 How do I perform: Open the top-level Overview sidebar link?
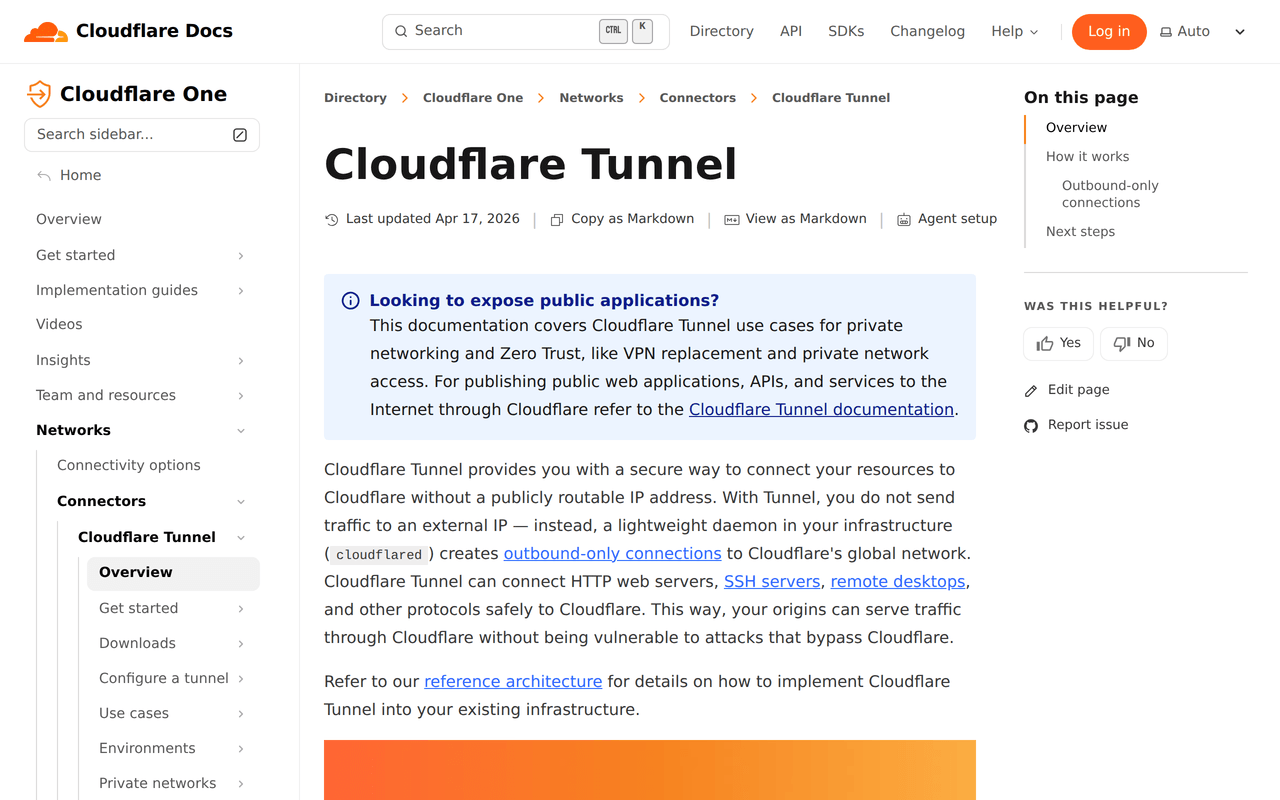(69, 220)
